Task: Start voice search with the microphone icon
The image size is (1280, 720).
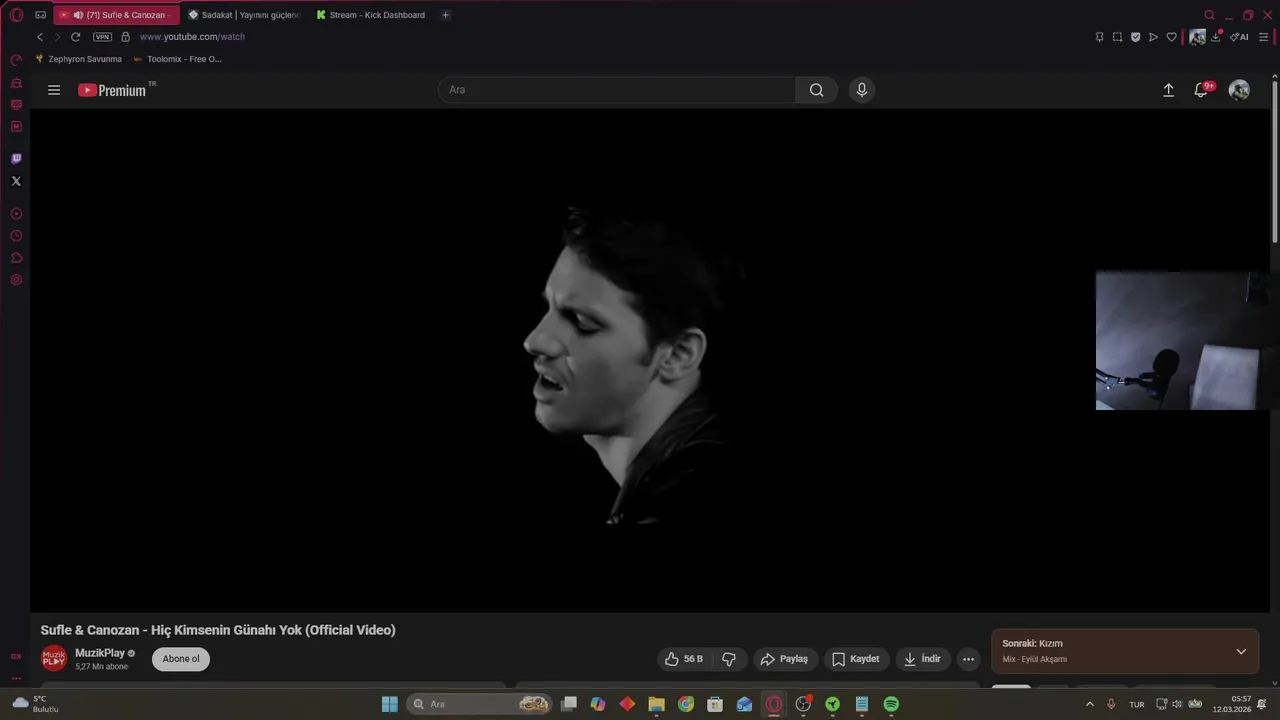Action: pos(862,90)
